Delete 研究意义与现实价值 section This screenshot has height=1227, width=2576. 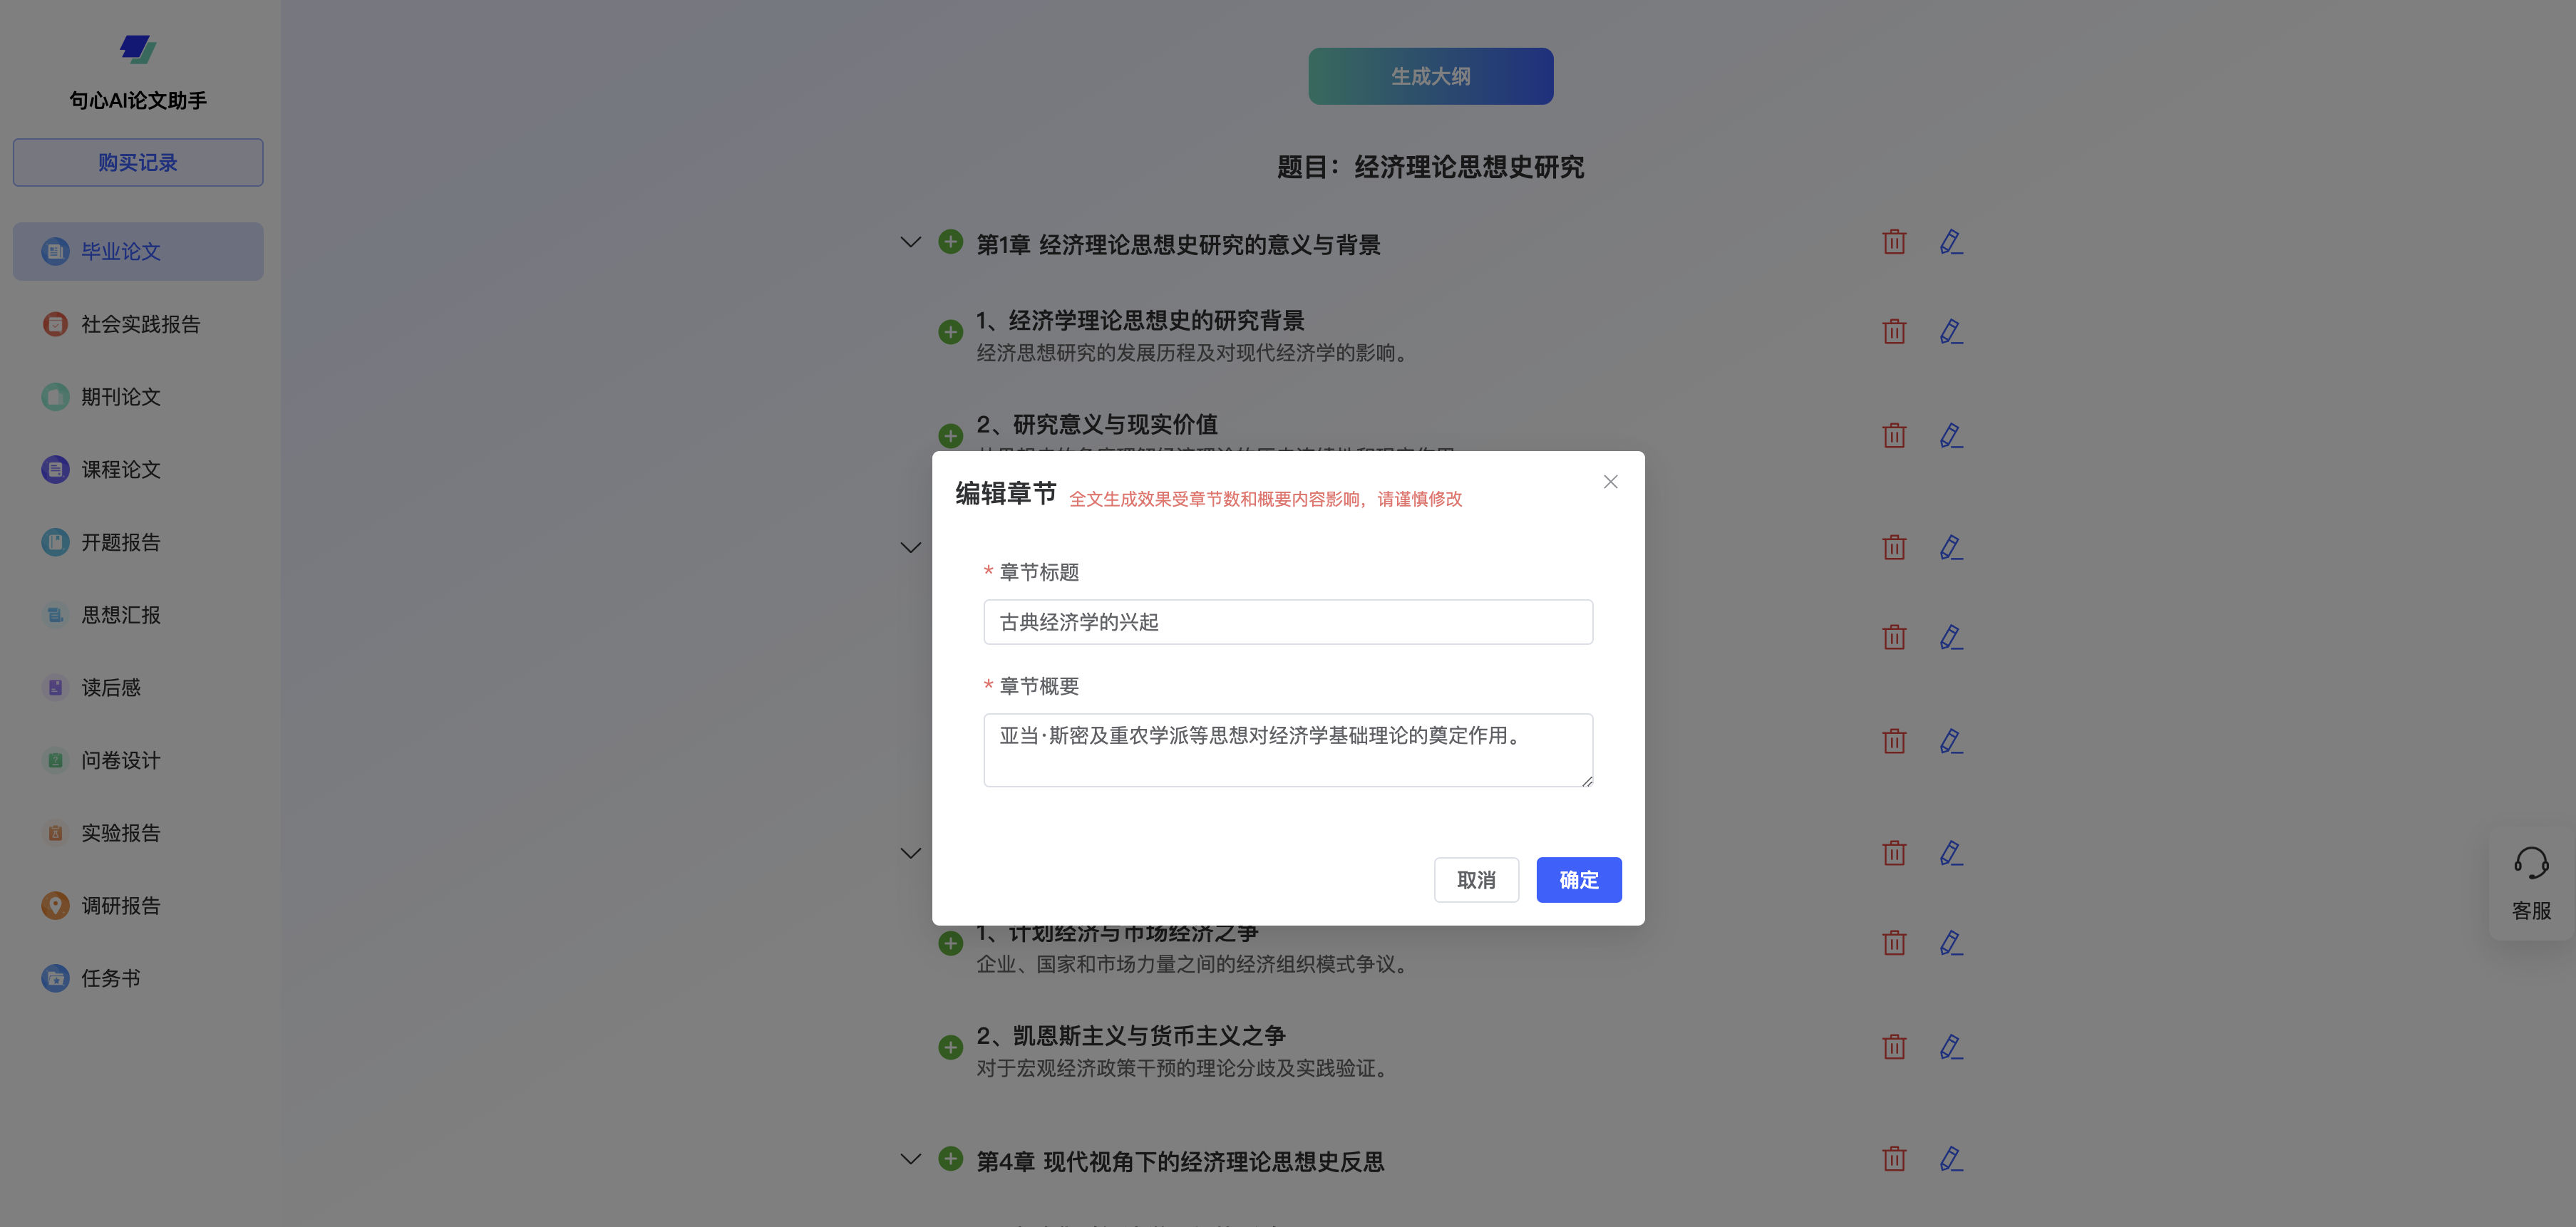(1894, 436)
